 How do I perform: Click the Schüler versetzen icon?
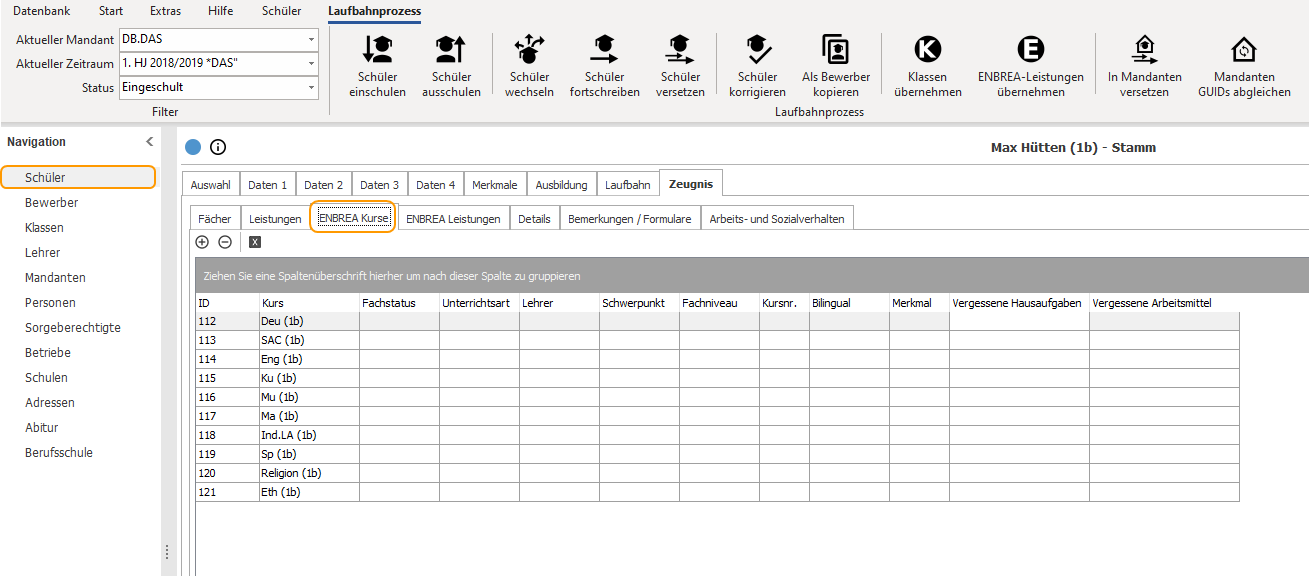680,49
